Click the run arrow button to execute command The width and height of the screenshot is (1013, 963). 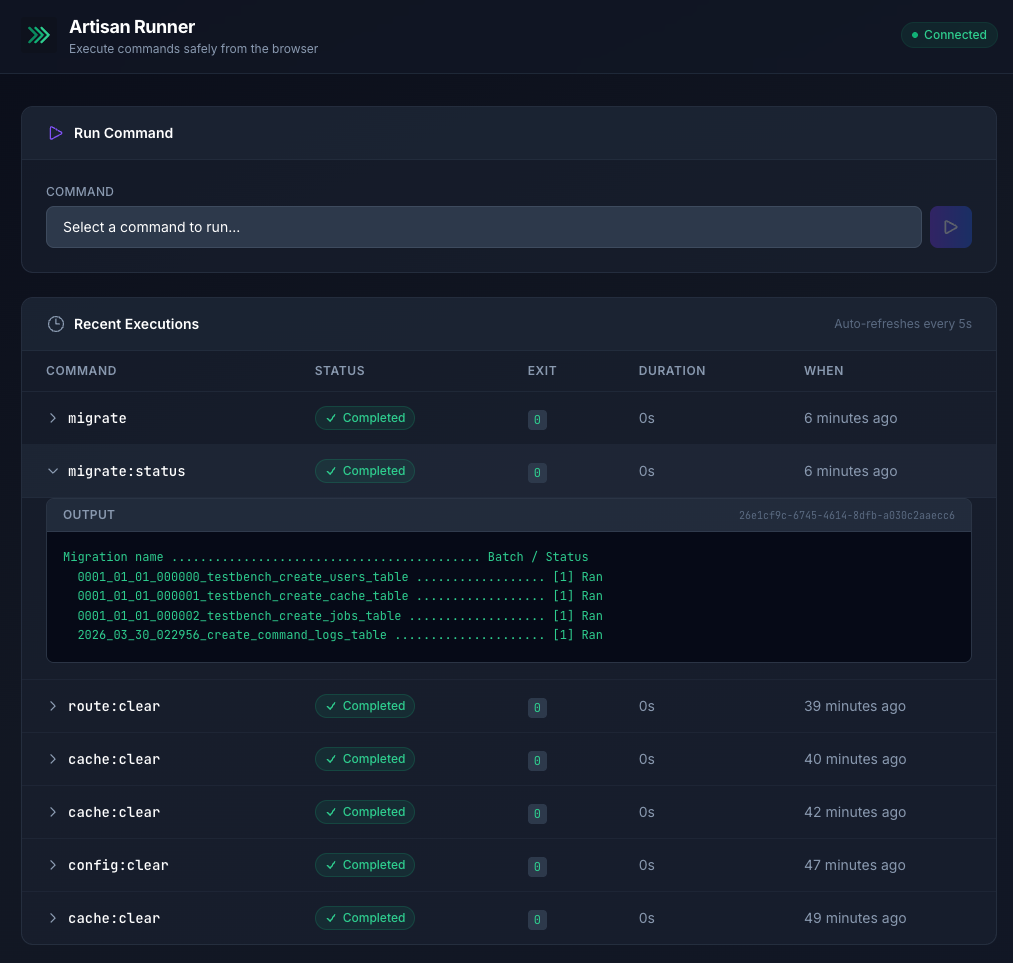coord(950,227)
